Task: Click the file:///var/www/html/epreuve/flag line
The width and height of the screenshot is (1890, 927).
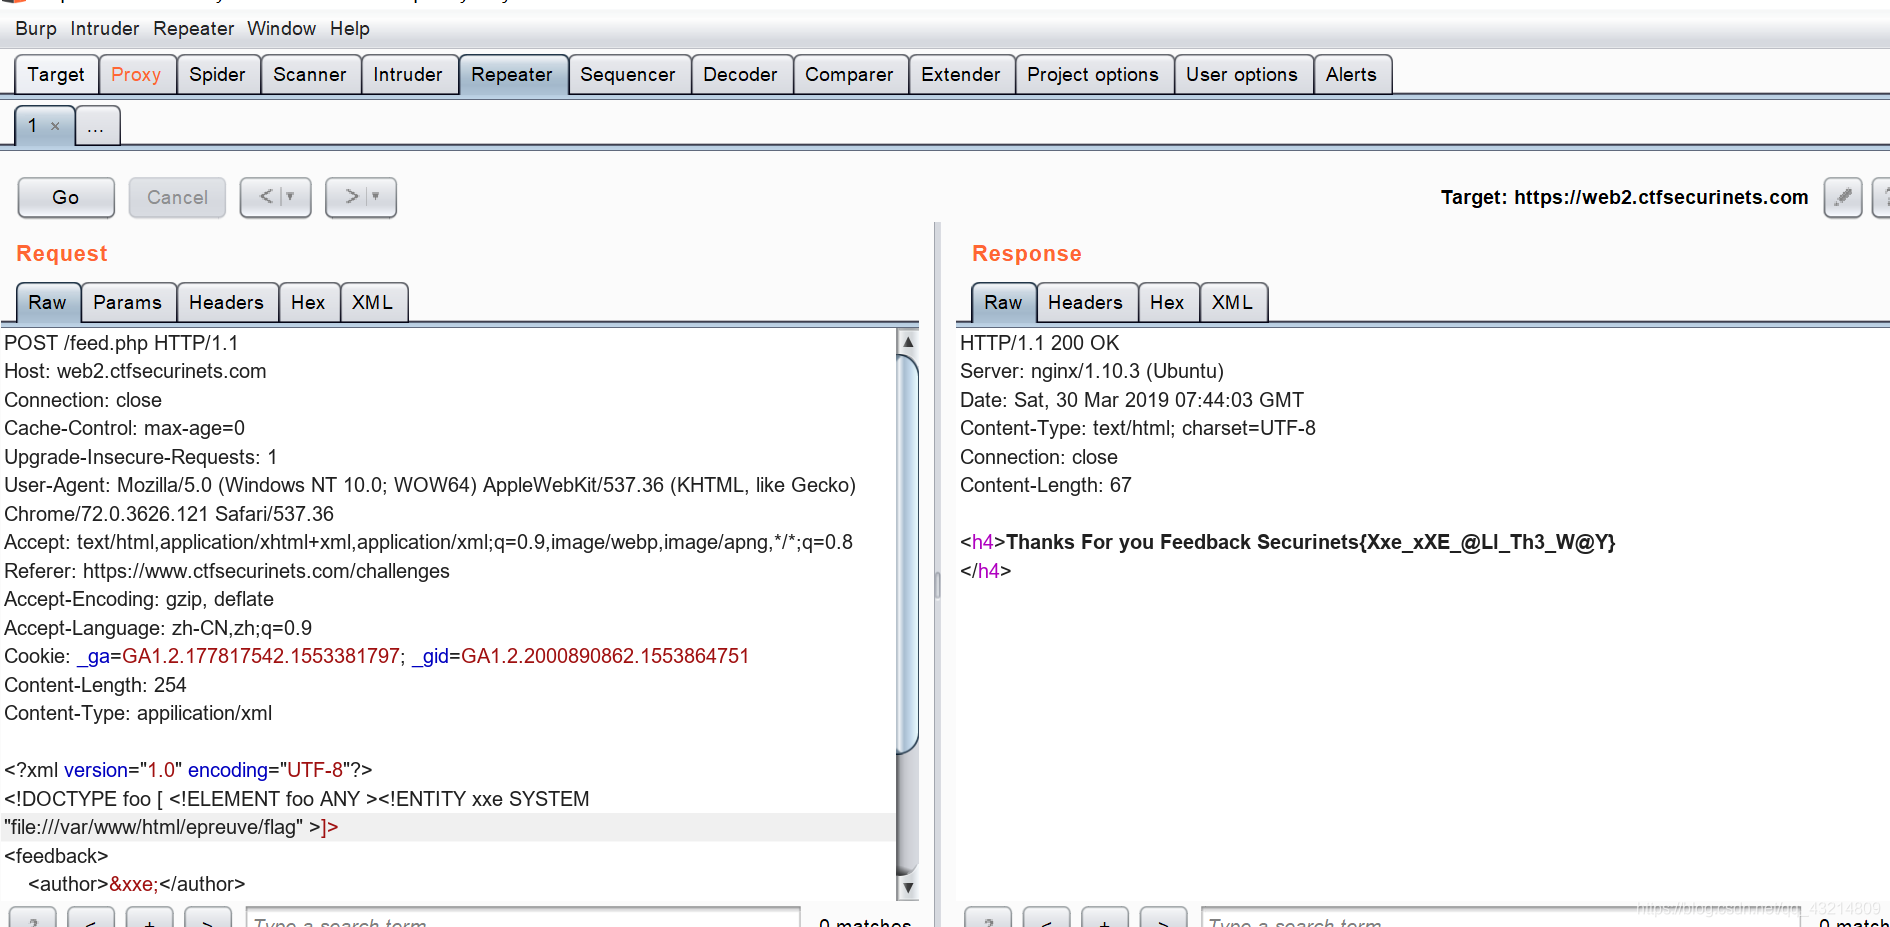Action: coord(171,827)
